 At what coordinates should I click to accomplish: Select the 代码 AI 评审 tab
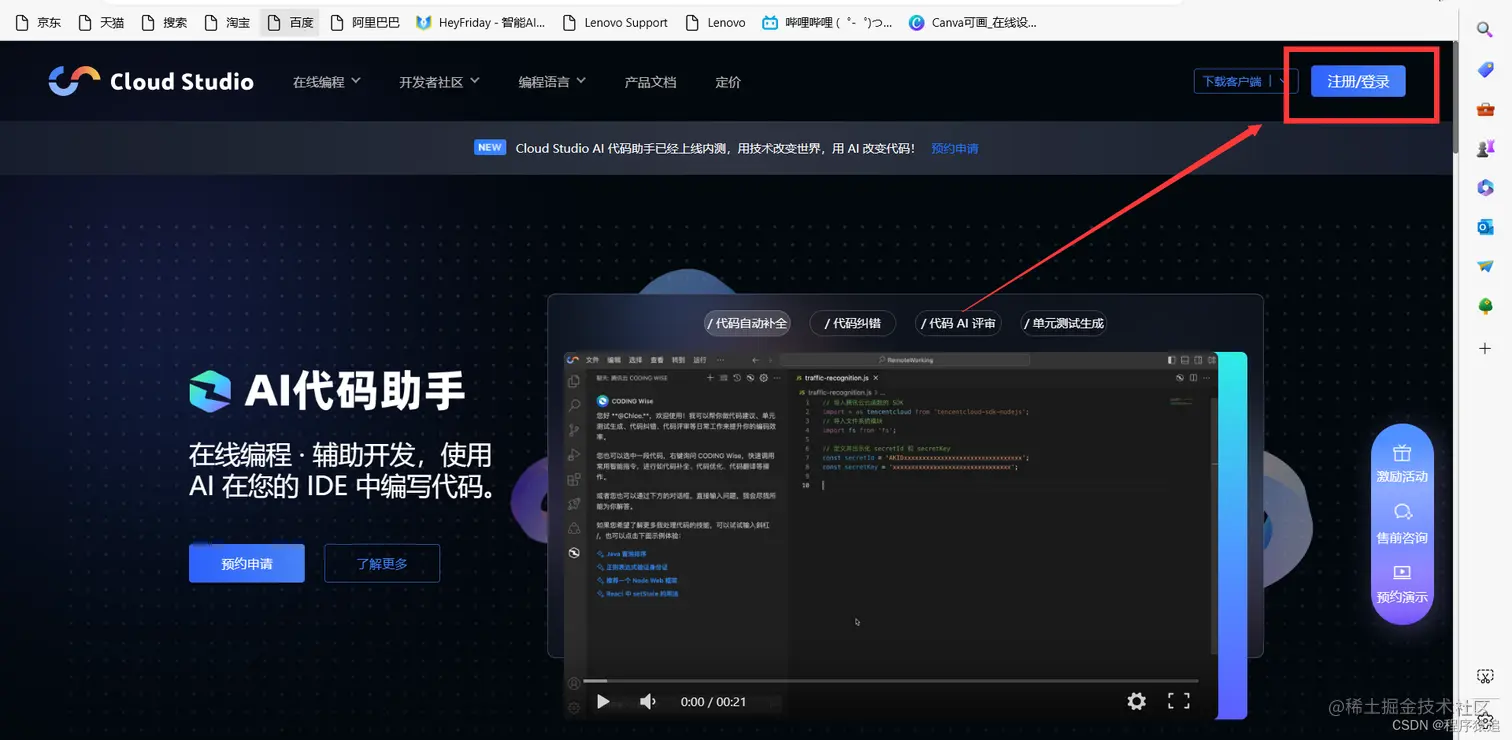coord(958,323)
